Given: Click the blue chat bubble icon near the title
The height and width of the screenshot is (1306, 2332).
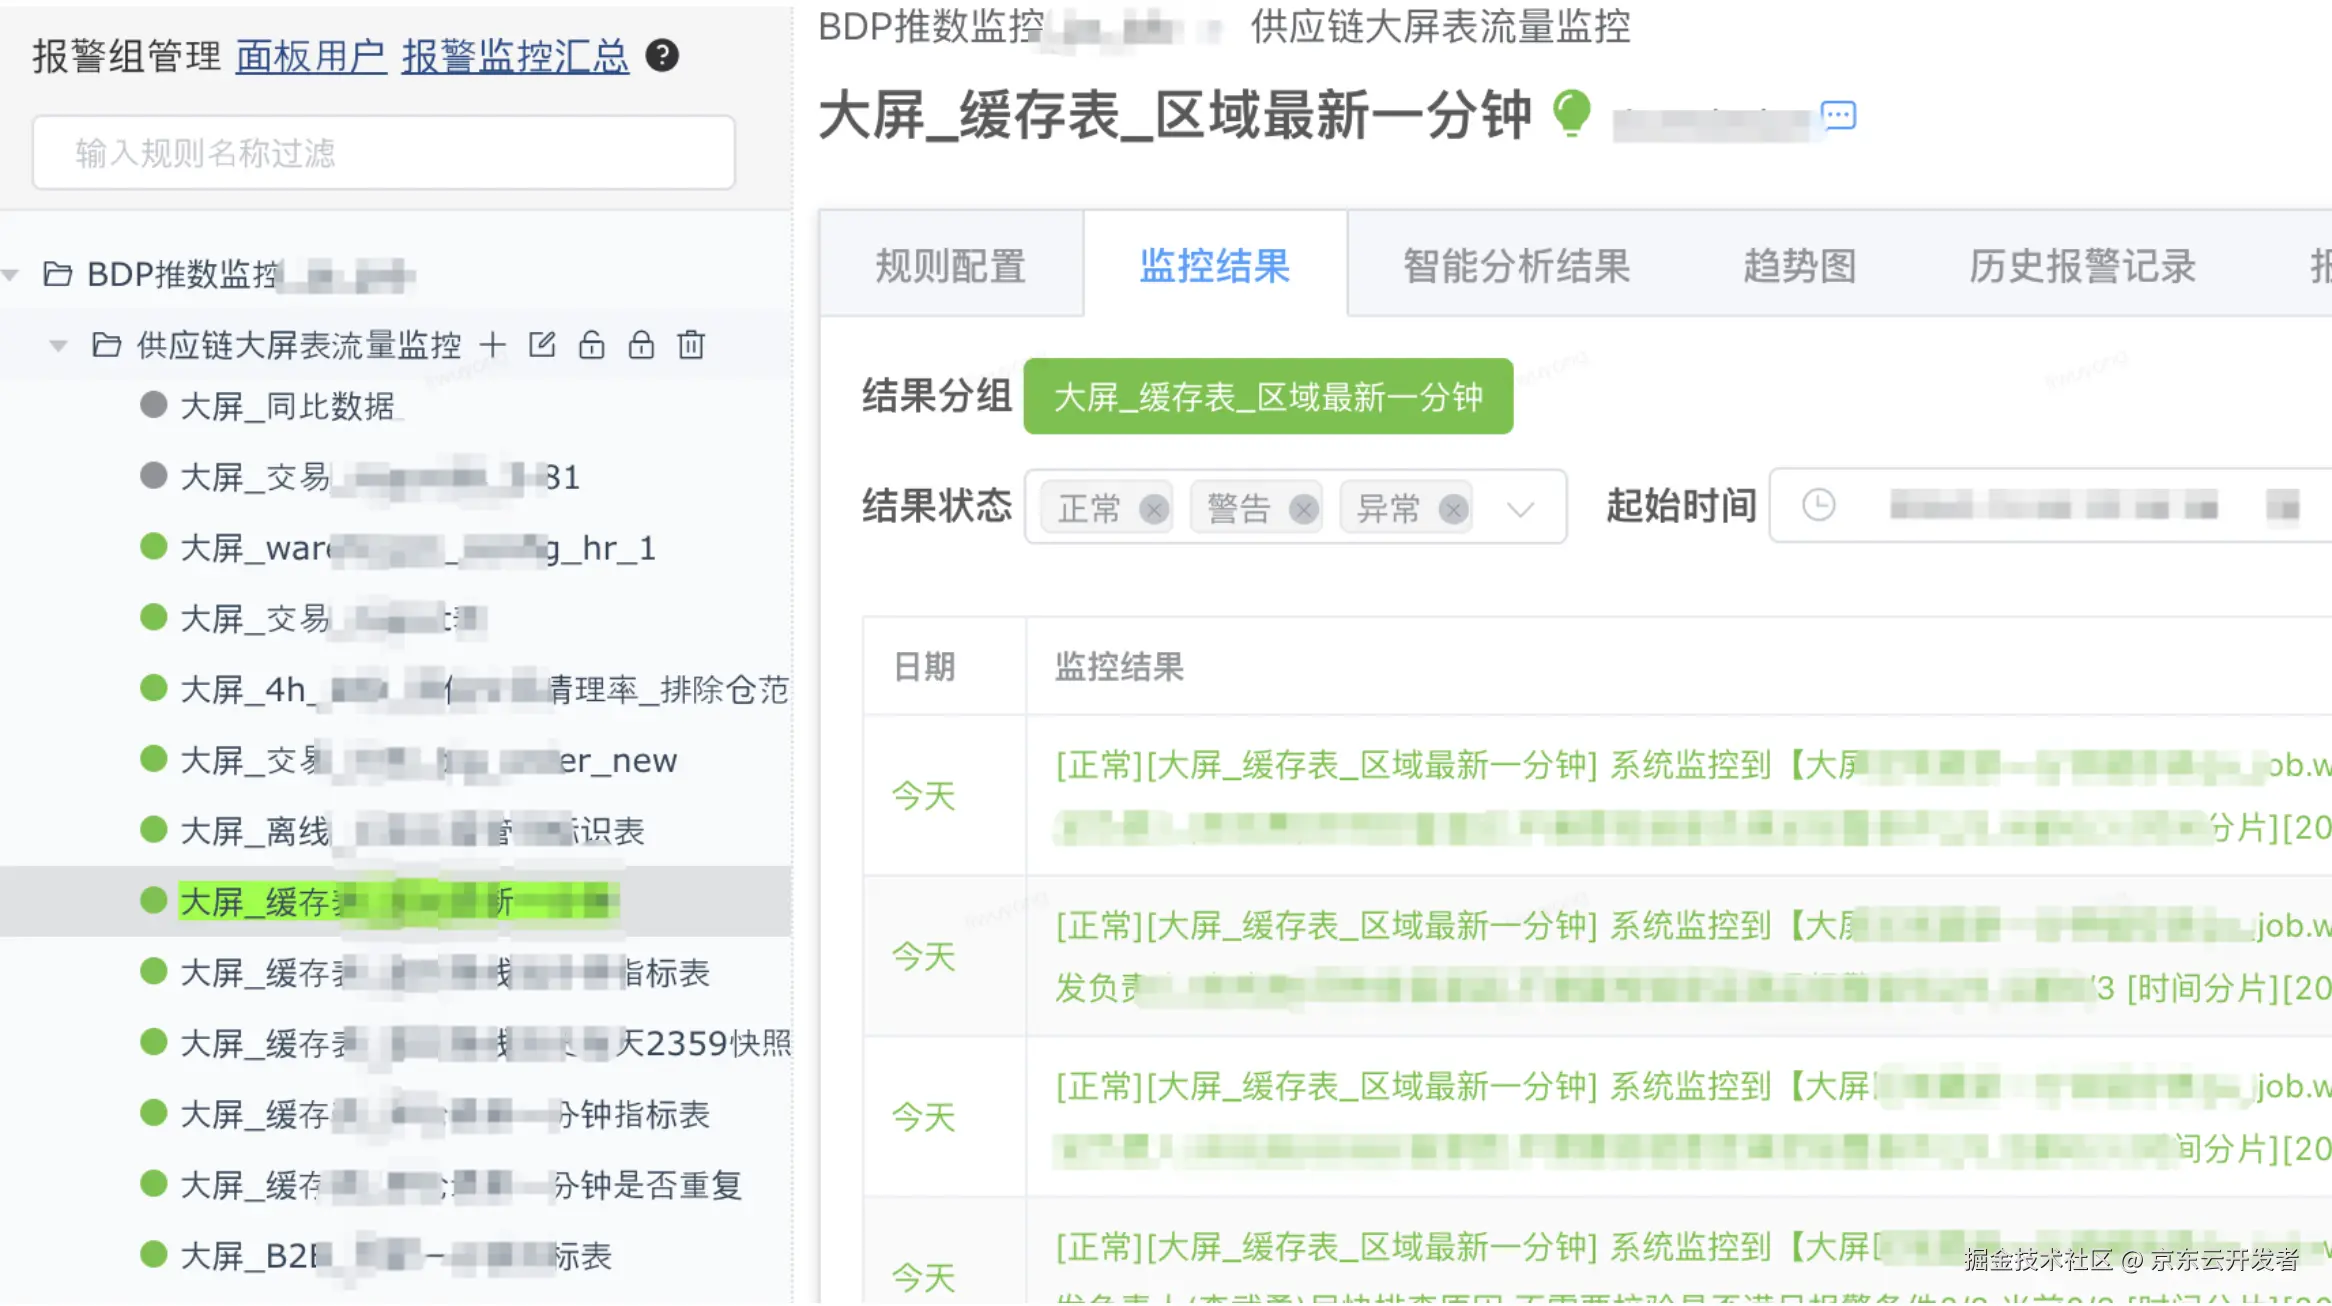Looking at the screenshot, I should pos(1838,116).
